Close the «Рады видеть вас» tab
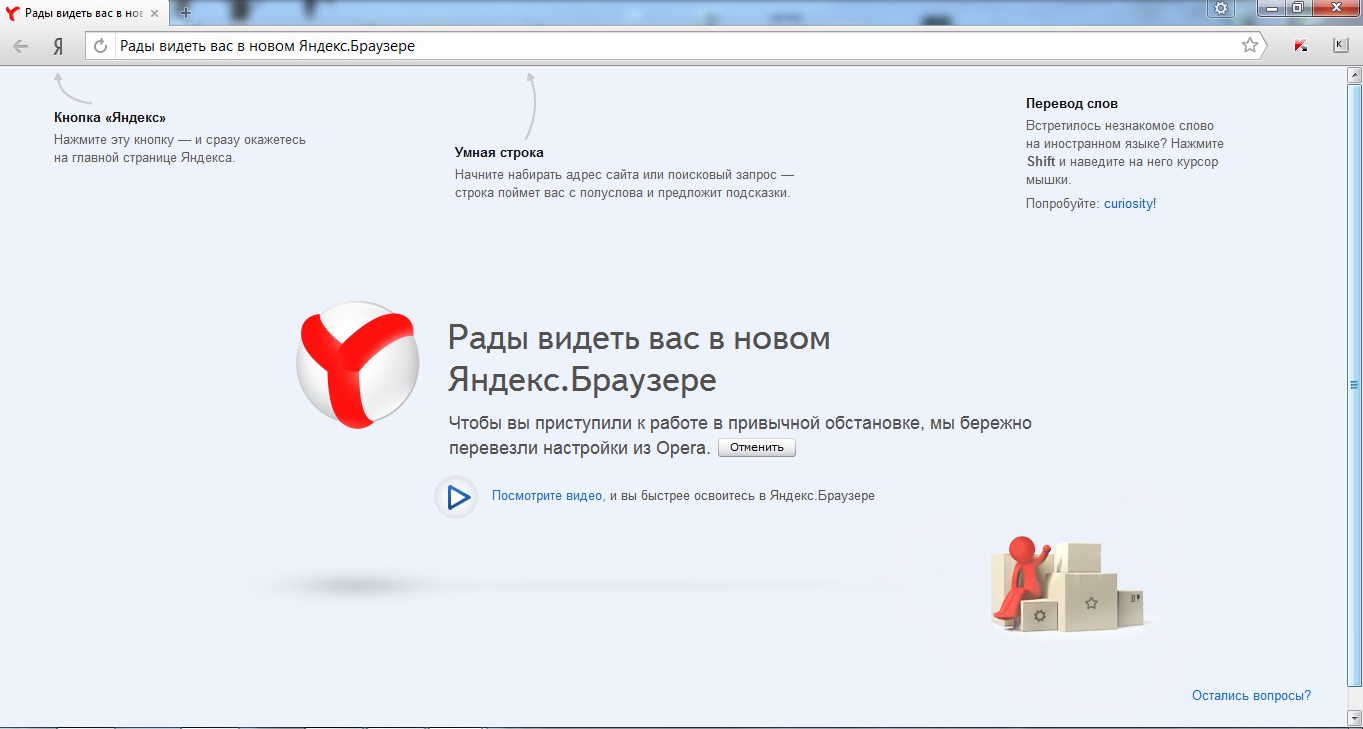 point(153,13)
